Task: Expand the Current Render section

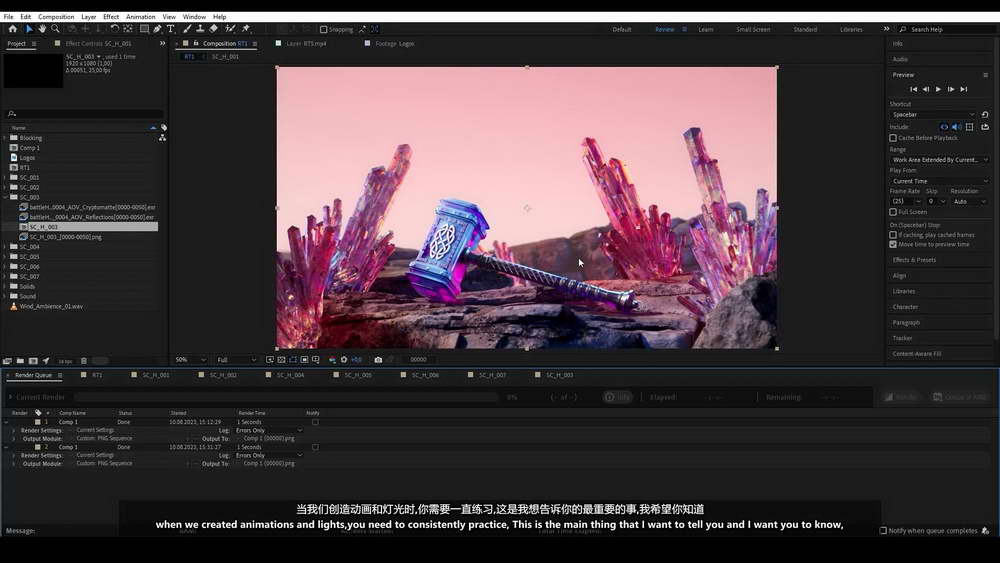Action: click(x=10, y=397)
